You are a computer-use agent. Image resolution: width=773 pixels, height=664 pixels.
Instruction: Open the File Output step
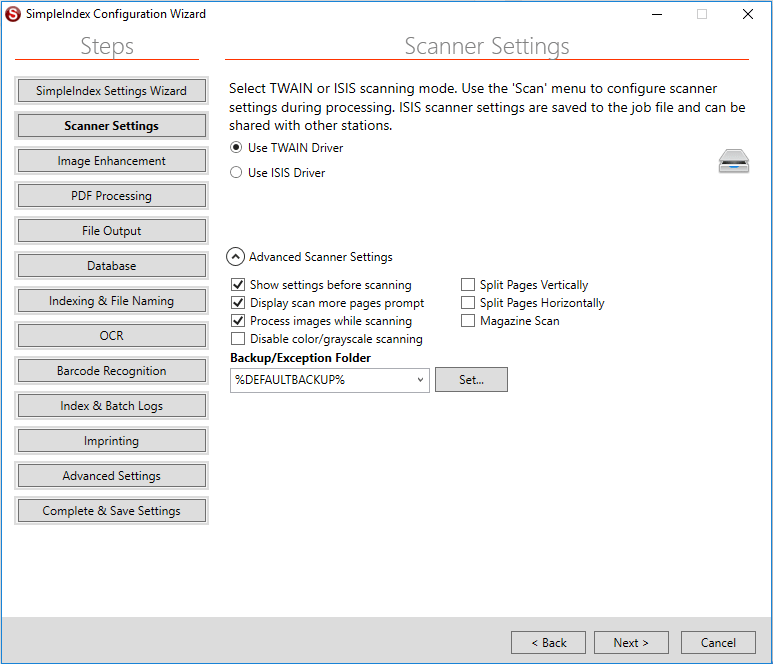(111, 231)
